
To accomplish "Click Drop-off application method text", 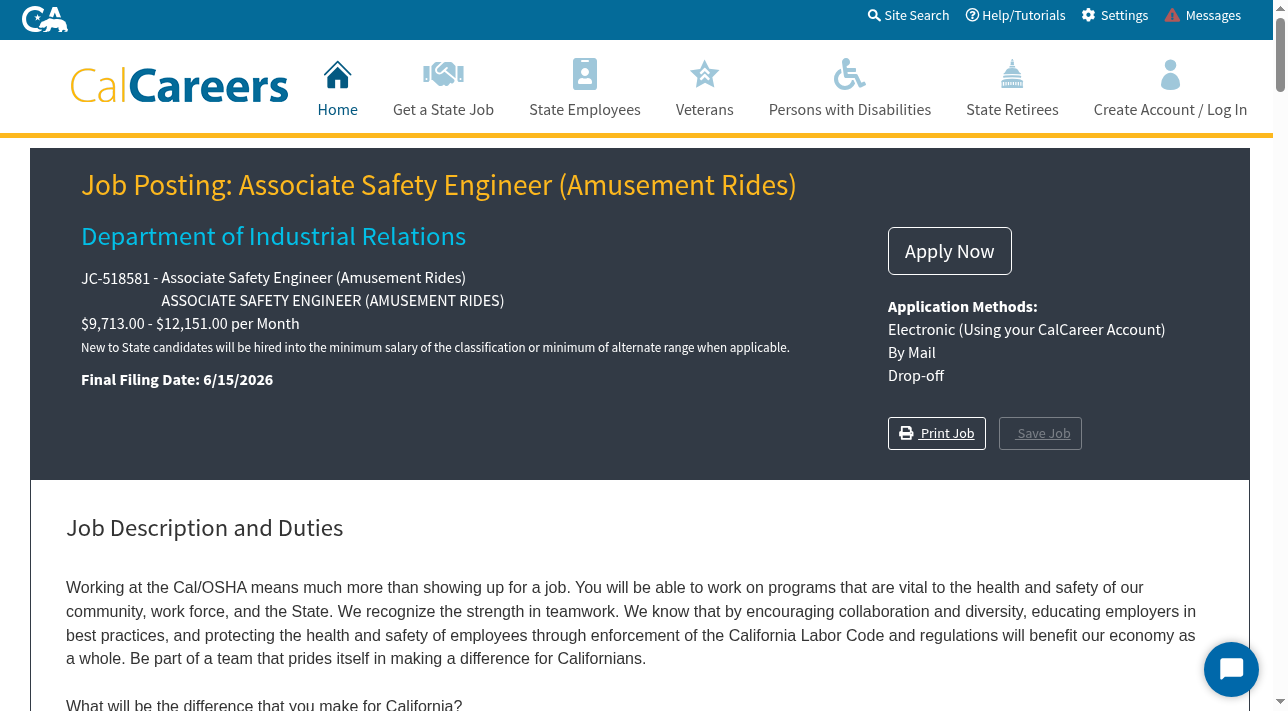I will click(916, 376).
